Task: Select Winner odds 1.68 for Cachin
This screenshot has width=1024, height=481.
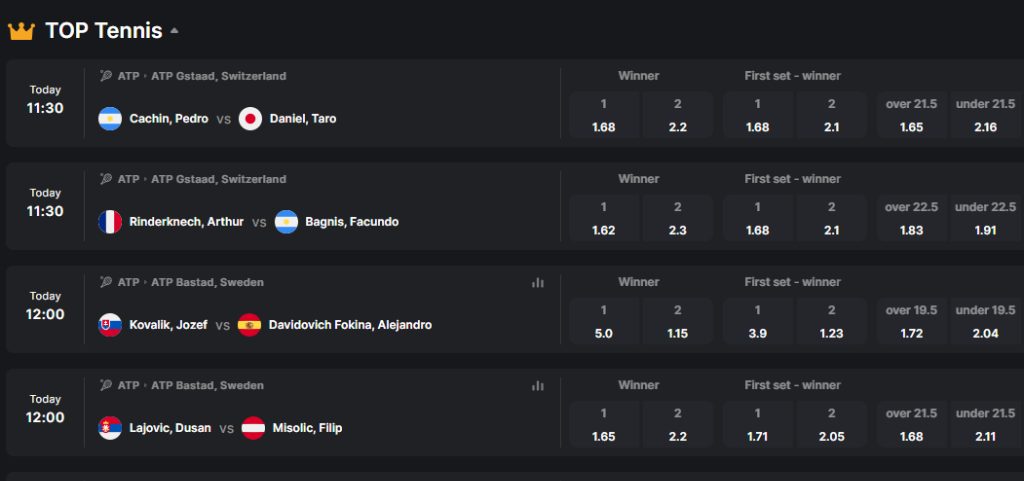Action: pos(603,116)
